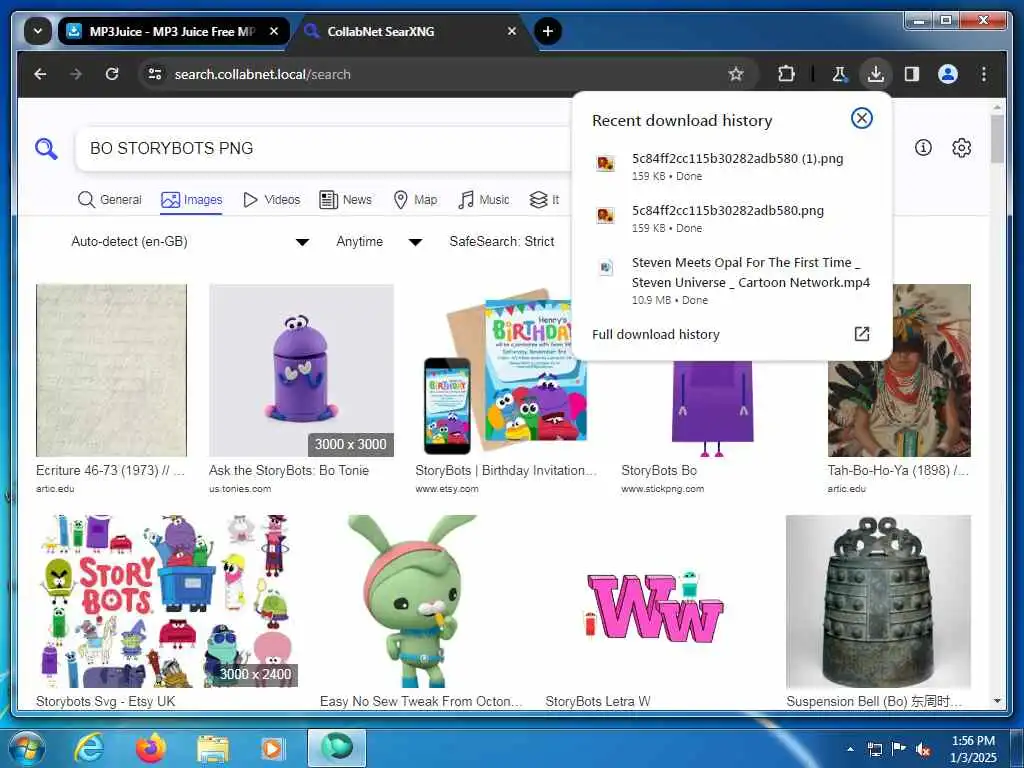Open the profile avatar menu

click(x=948, y=74)
